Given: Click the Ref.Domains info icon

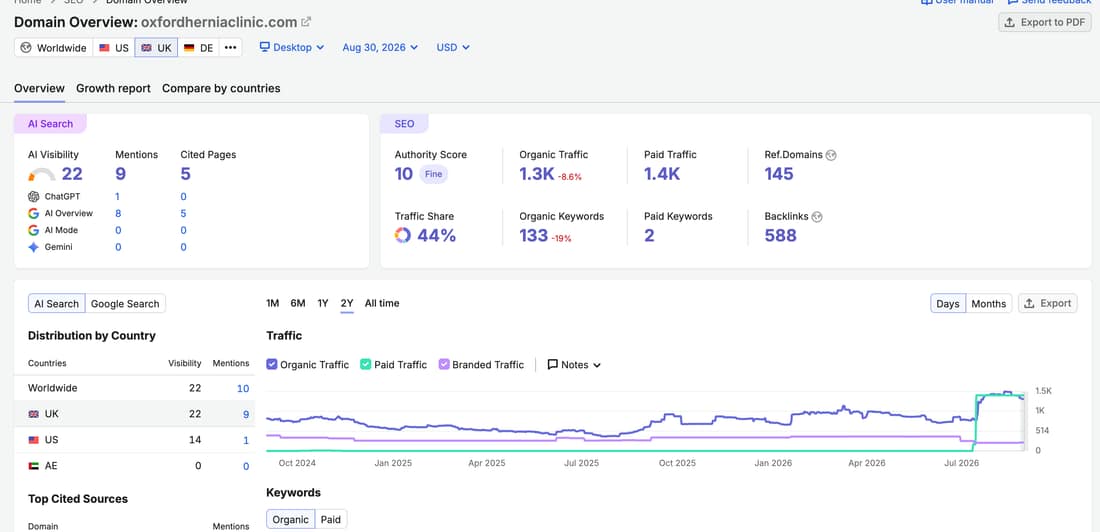Looking at the screenshot, I should pyautogui.click(x=831, y=155).
